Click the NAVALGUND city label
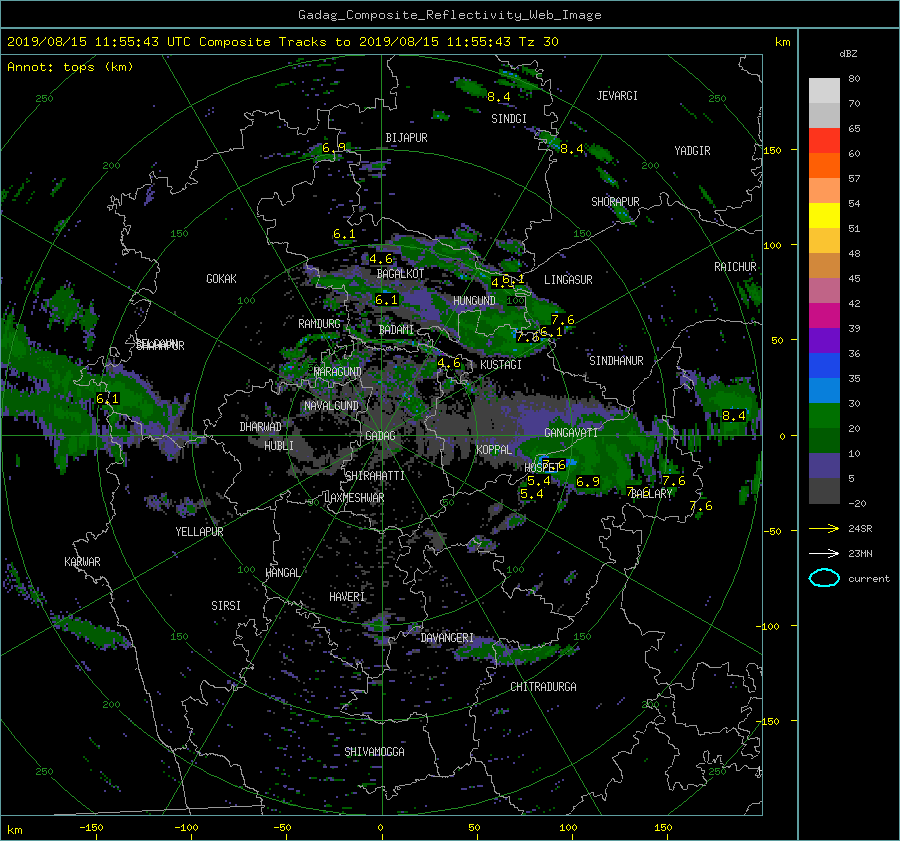 (x=331, y=406)
